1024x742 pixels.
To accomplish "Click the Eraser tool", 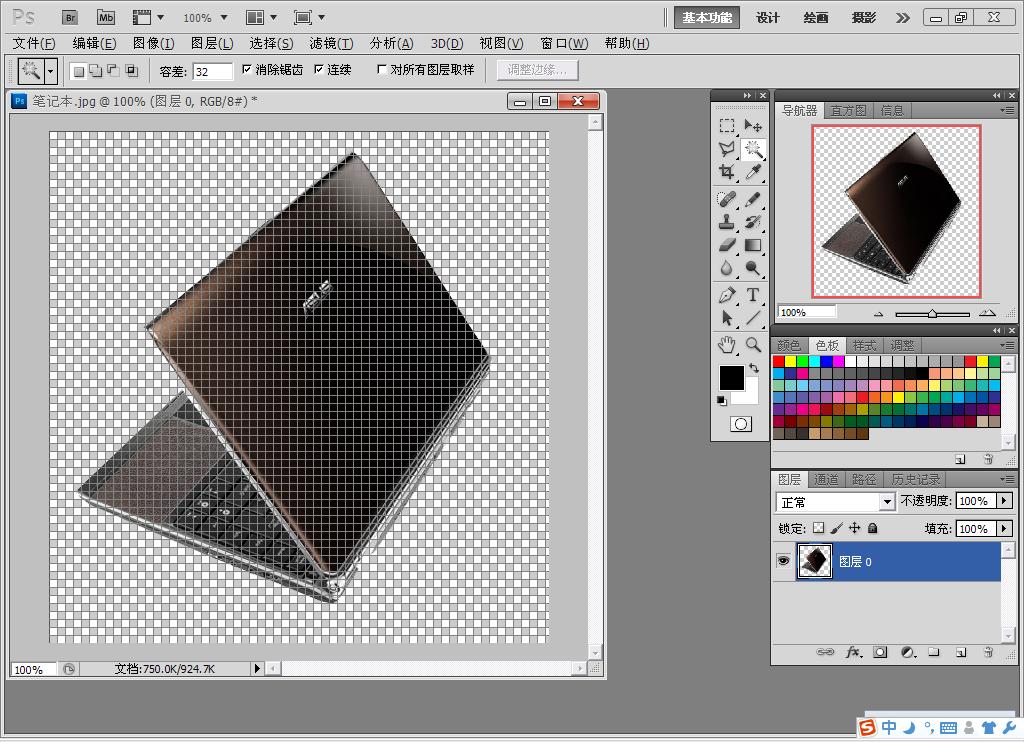I will pos(726,246).
